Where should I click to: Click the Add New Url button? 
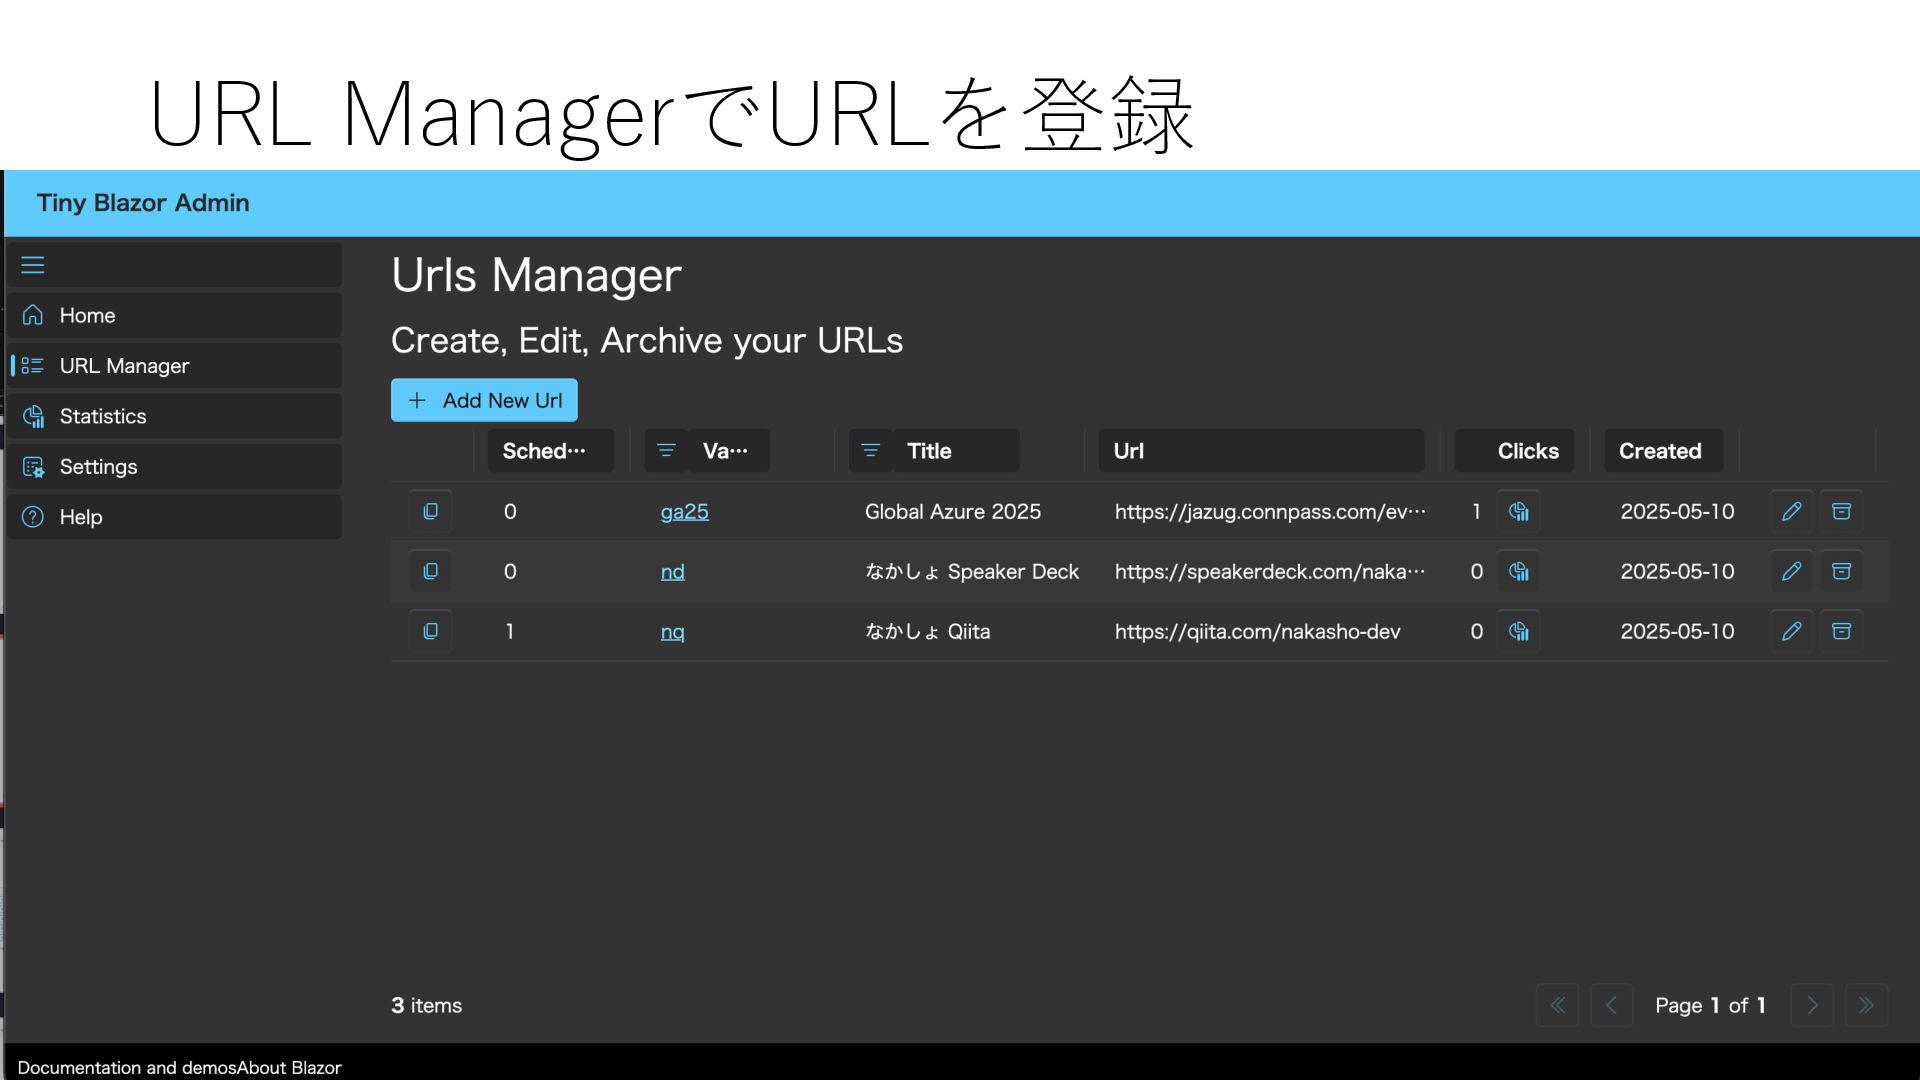click(x=484, y=401)
